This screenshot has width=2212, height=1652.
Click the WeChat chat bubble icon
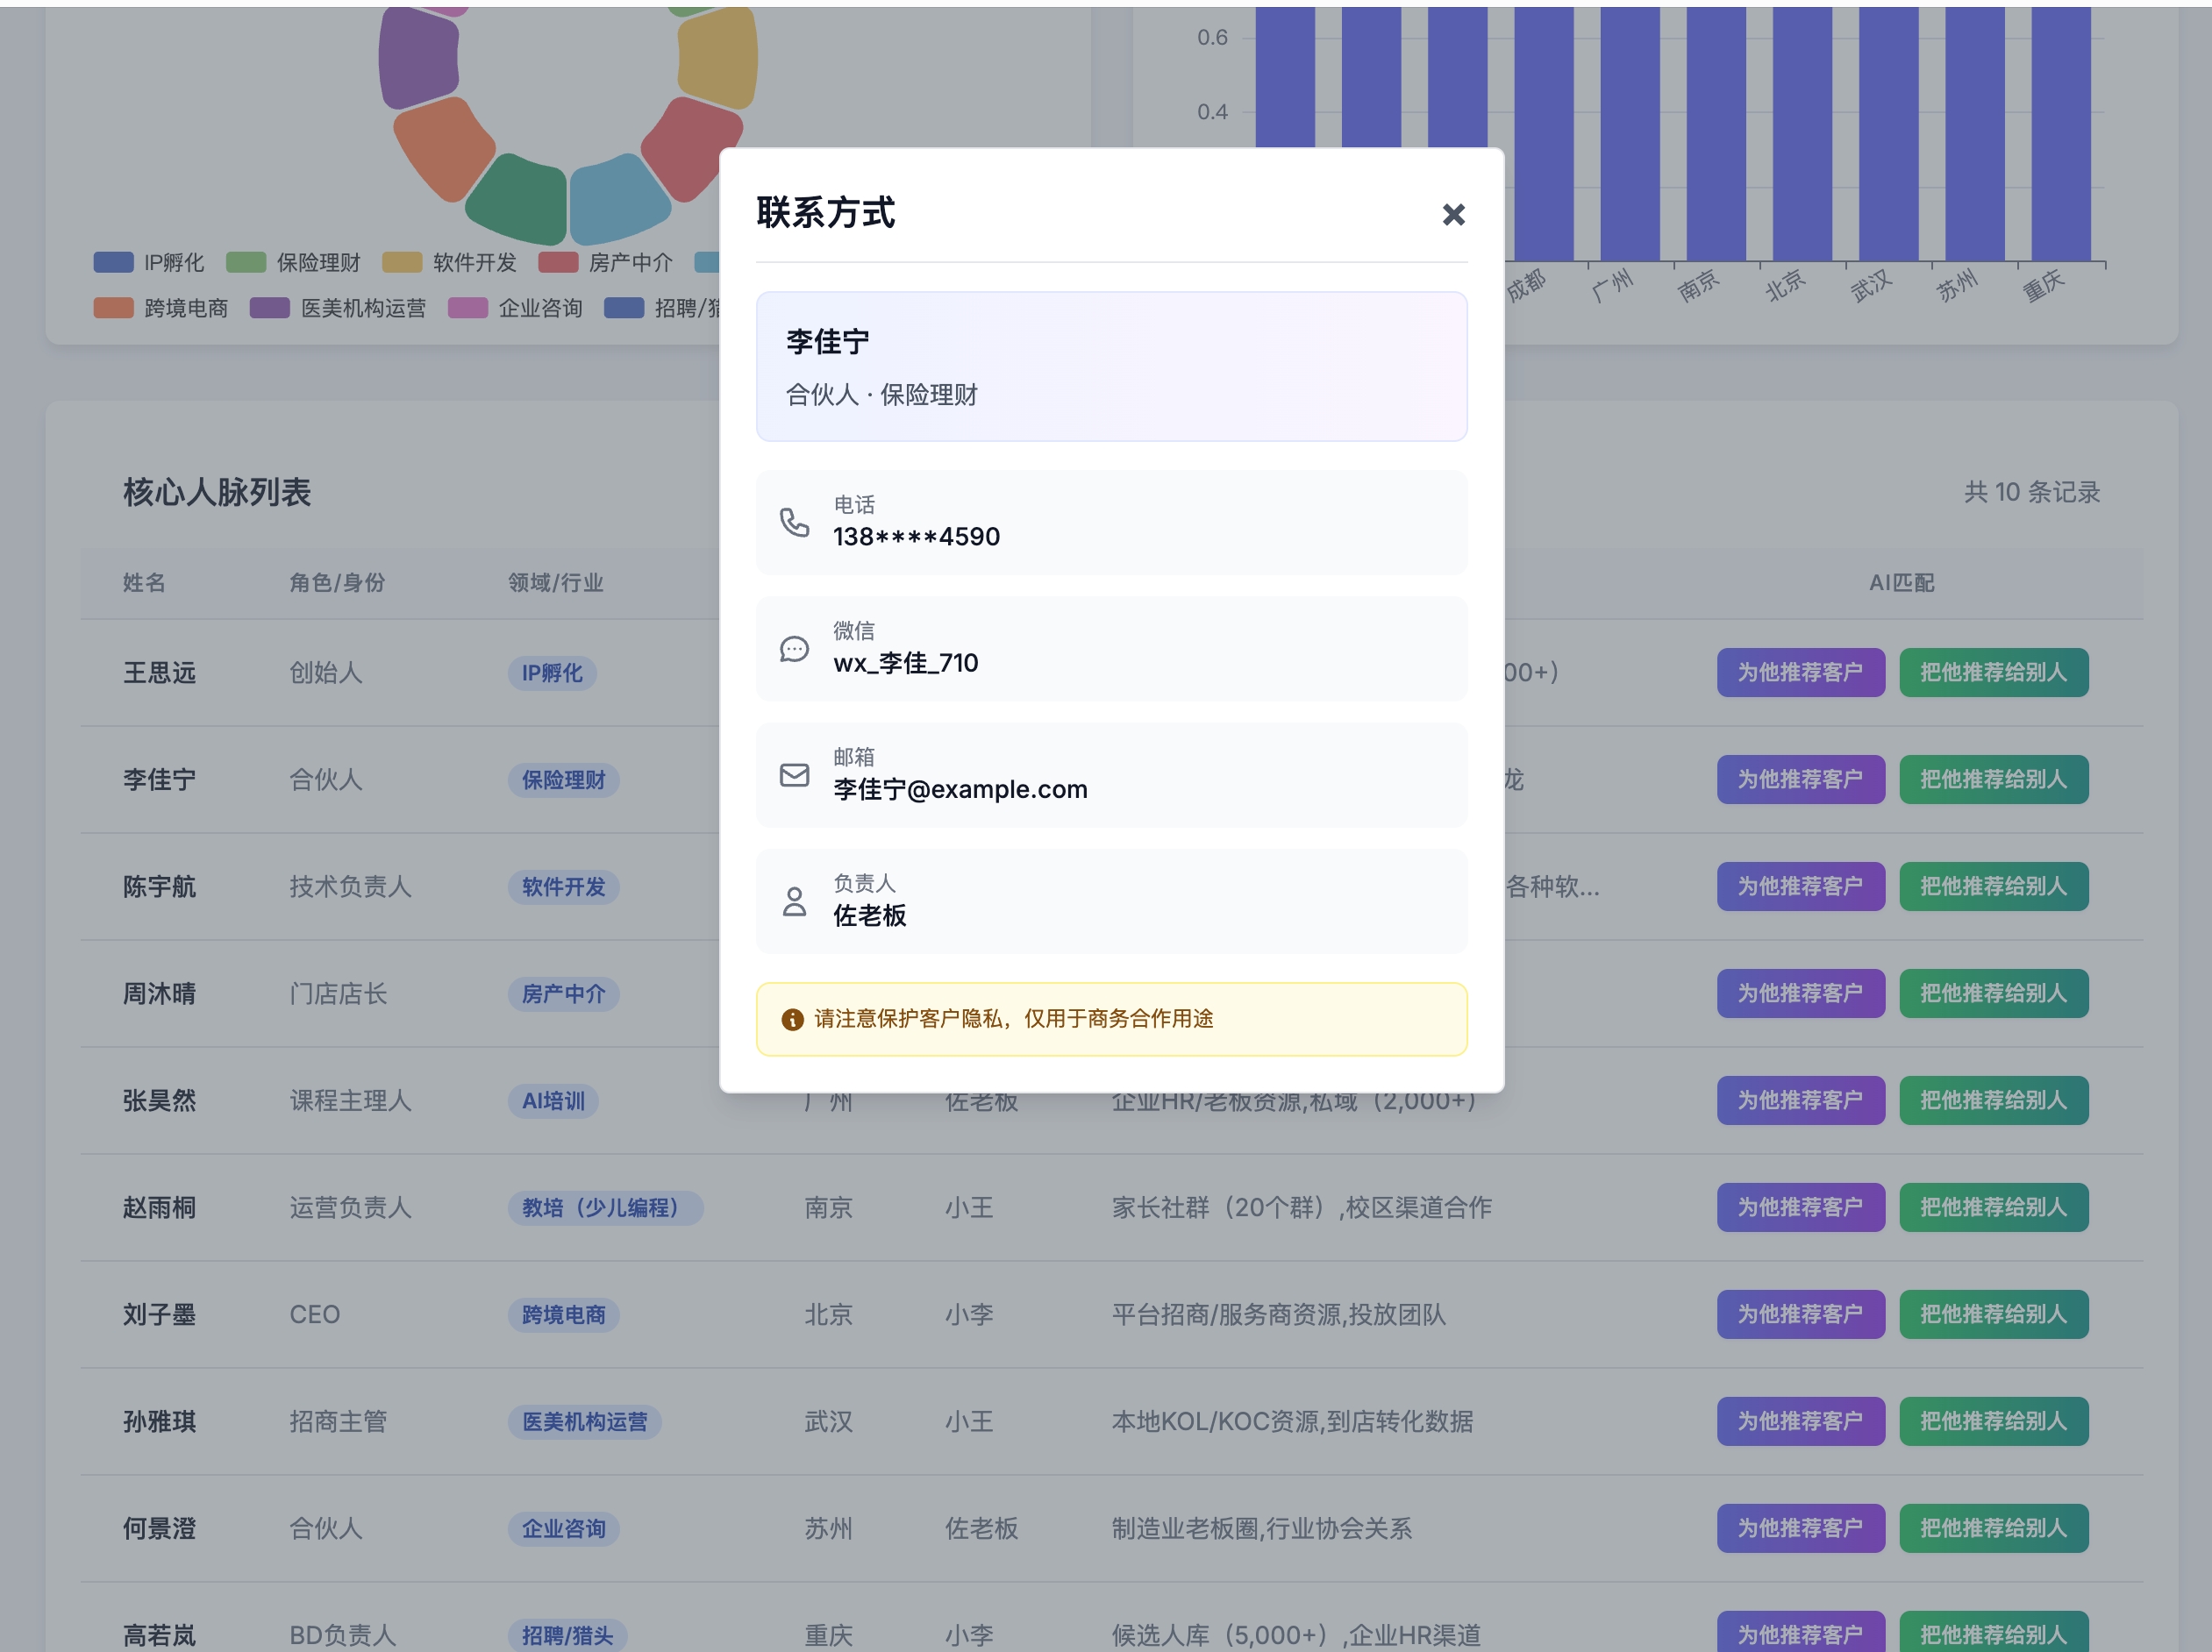coord(794,649)
